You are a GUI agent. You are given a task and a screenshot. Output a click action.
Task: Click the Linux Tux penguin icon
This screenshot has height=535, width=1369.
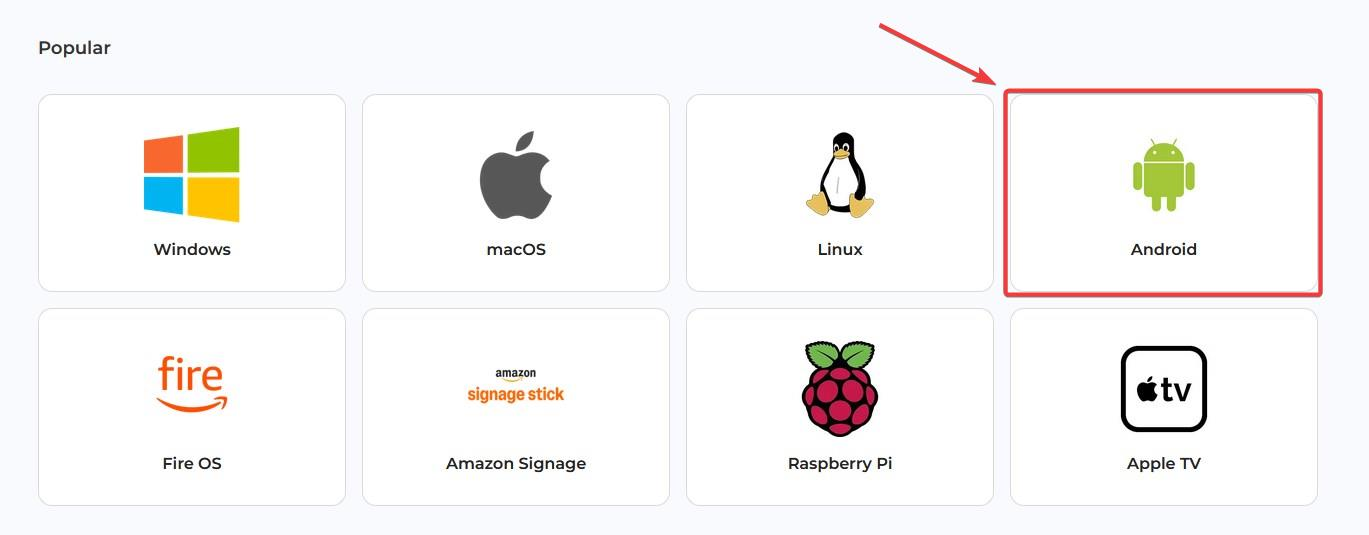(840, 174)
